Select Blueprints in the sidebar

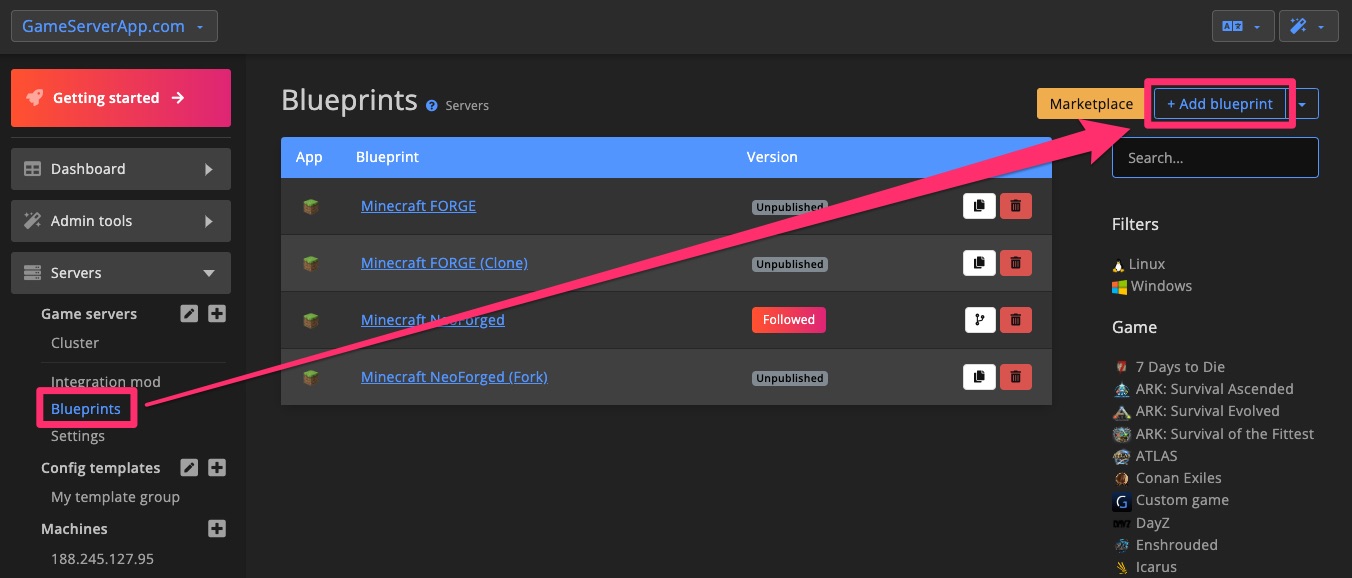point(86,409)
